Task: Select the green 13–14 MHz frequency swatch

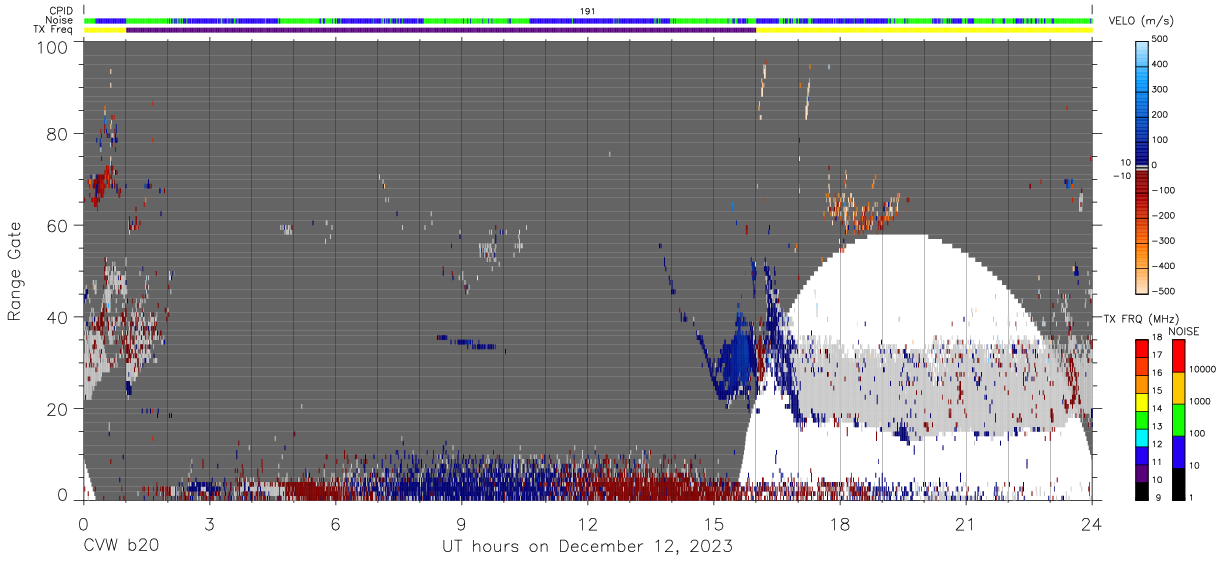Action: point(1142,419)
